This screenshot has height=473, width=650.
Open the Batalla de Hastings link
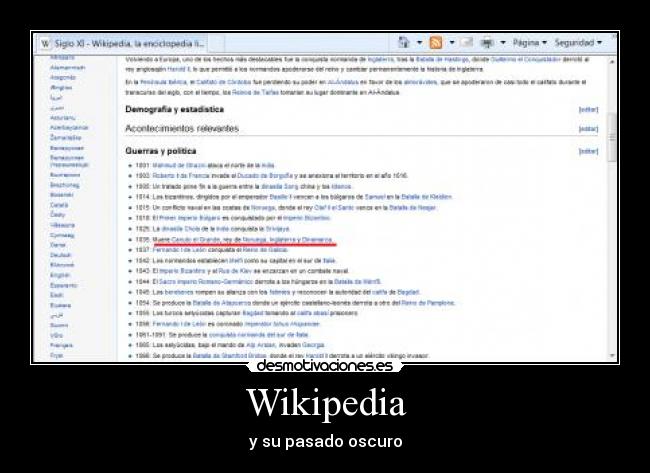441,60
